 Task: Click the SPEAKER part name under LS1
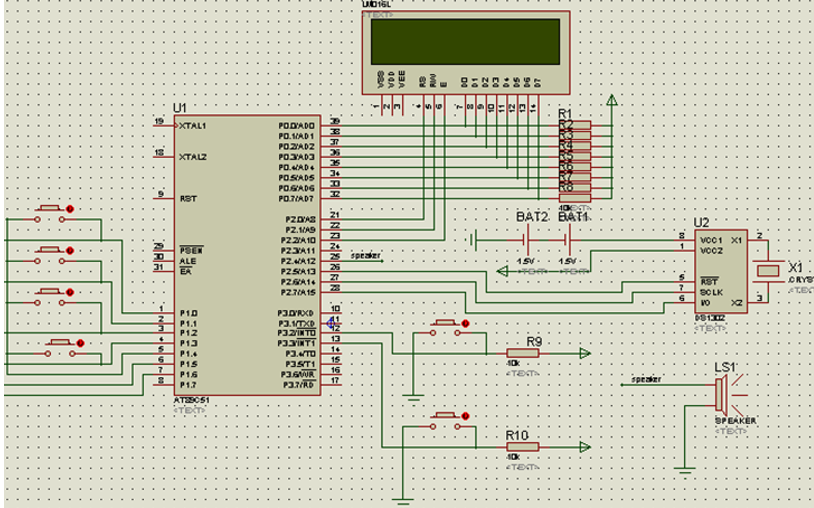736,421
